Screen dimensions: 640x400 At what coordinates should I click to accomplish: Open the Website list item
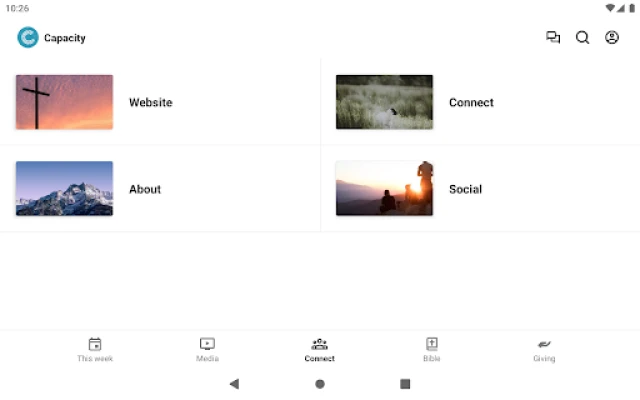pos(160,102)
